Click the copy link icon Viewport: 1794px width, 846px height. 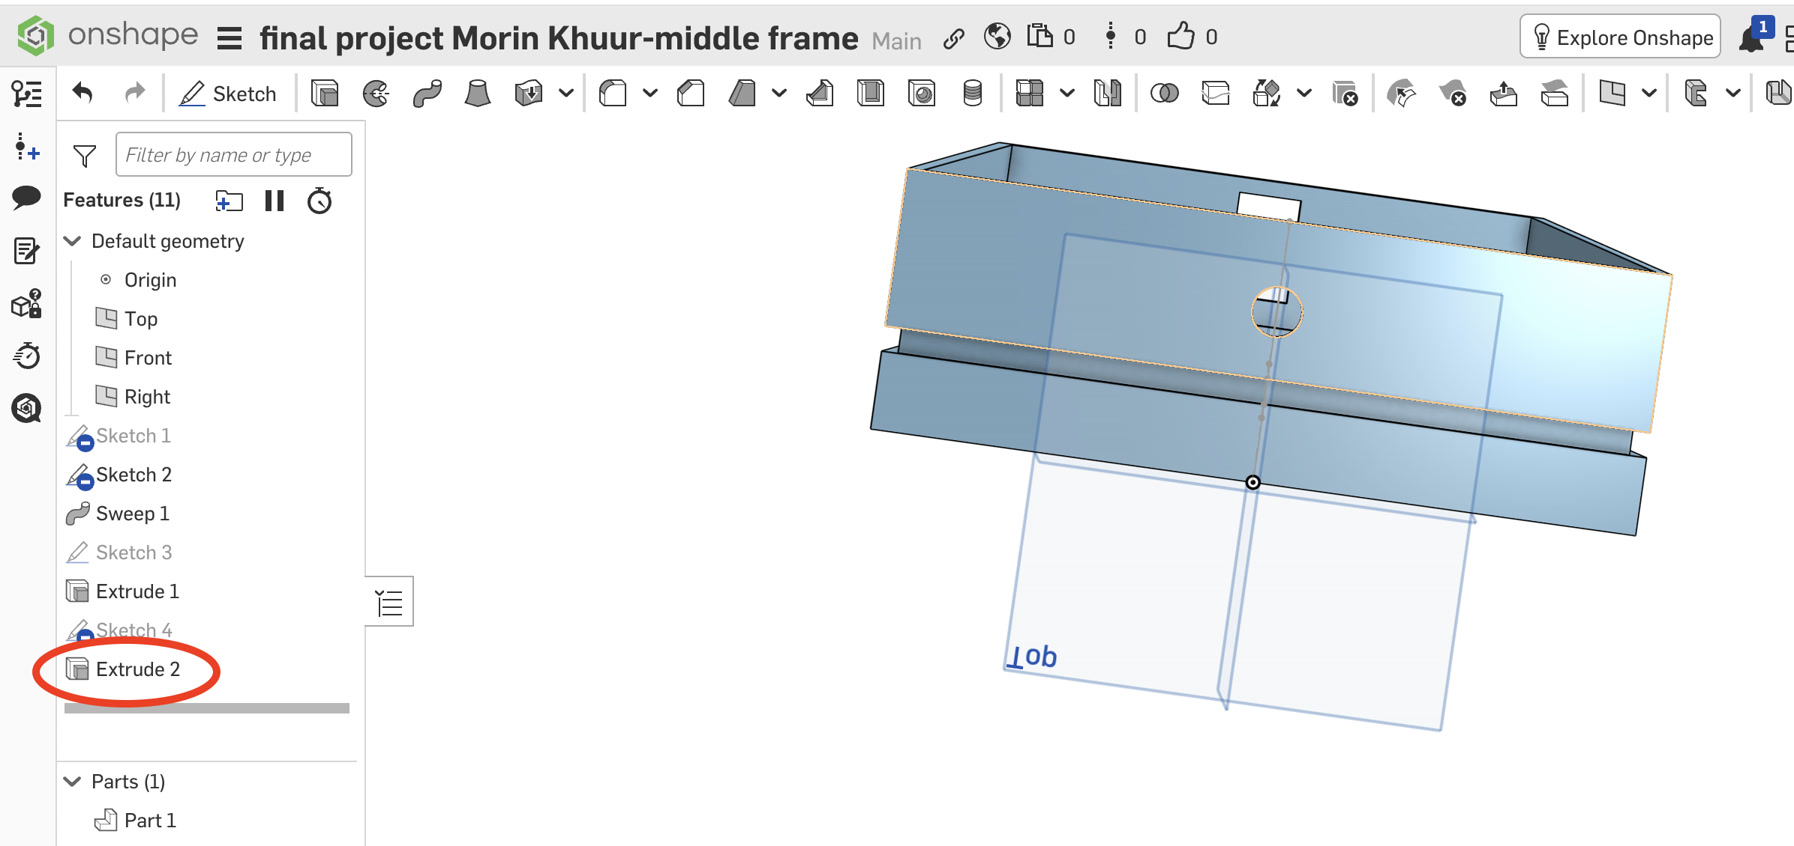point(954,38)
